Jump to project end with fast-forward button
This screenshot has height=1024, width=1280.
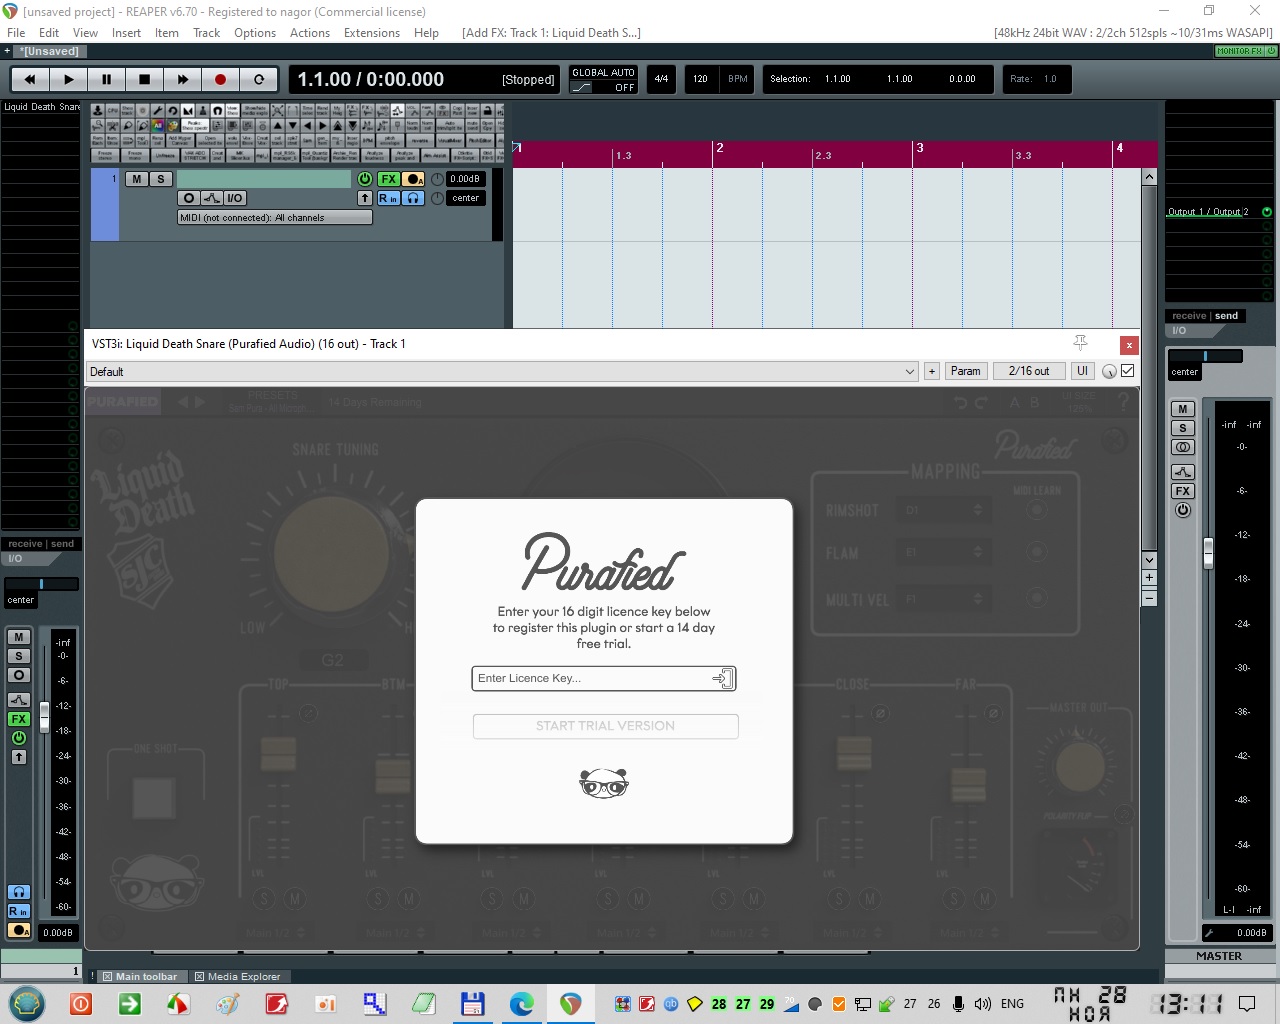point(182,79)
